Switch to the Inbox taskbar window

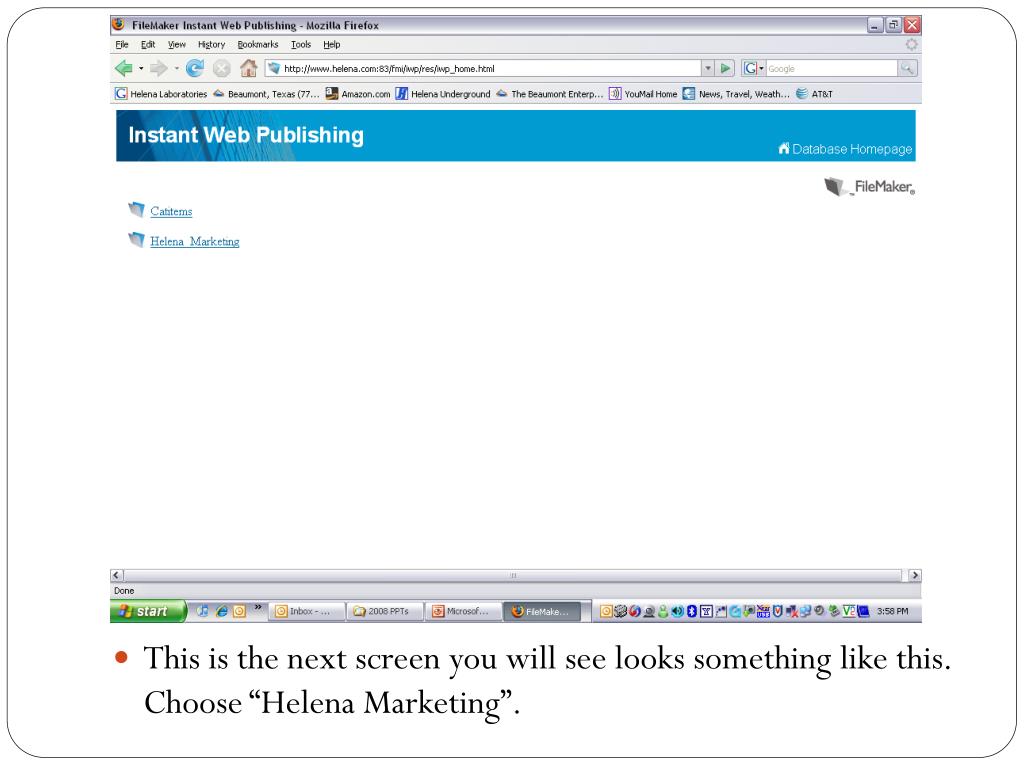[x=307, y=611]
